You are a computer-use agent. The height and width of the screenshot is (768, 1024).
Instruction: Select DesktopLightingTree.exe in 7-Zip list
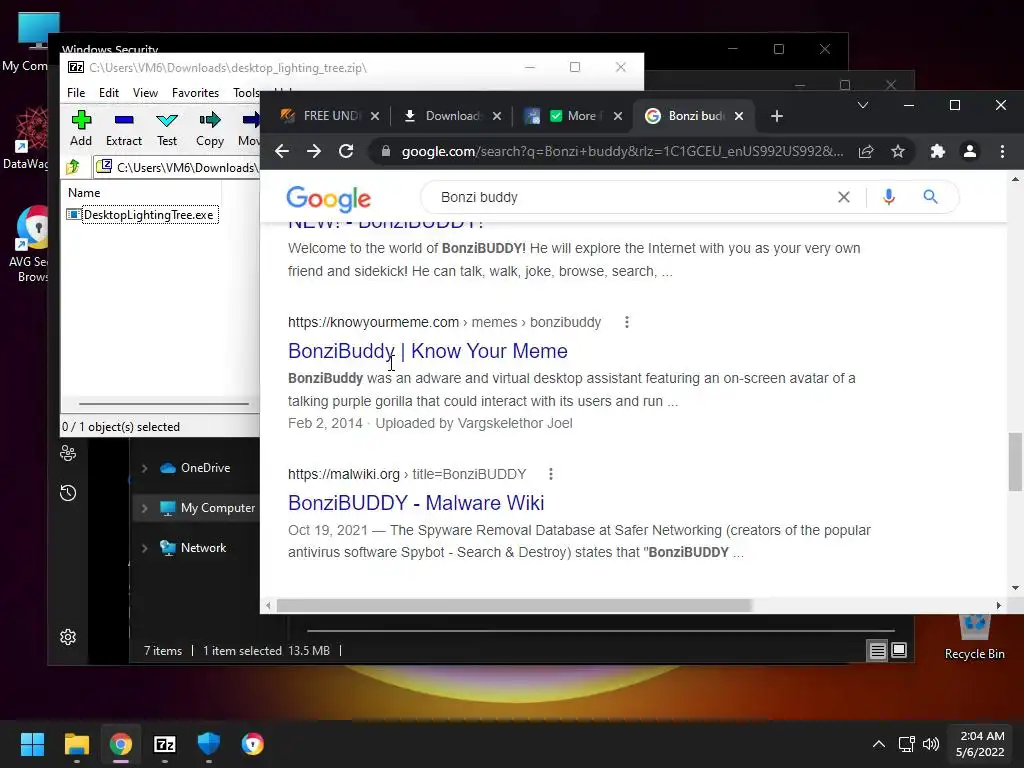[x=142, y=215]
